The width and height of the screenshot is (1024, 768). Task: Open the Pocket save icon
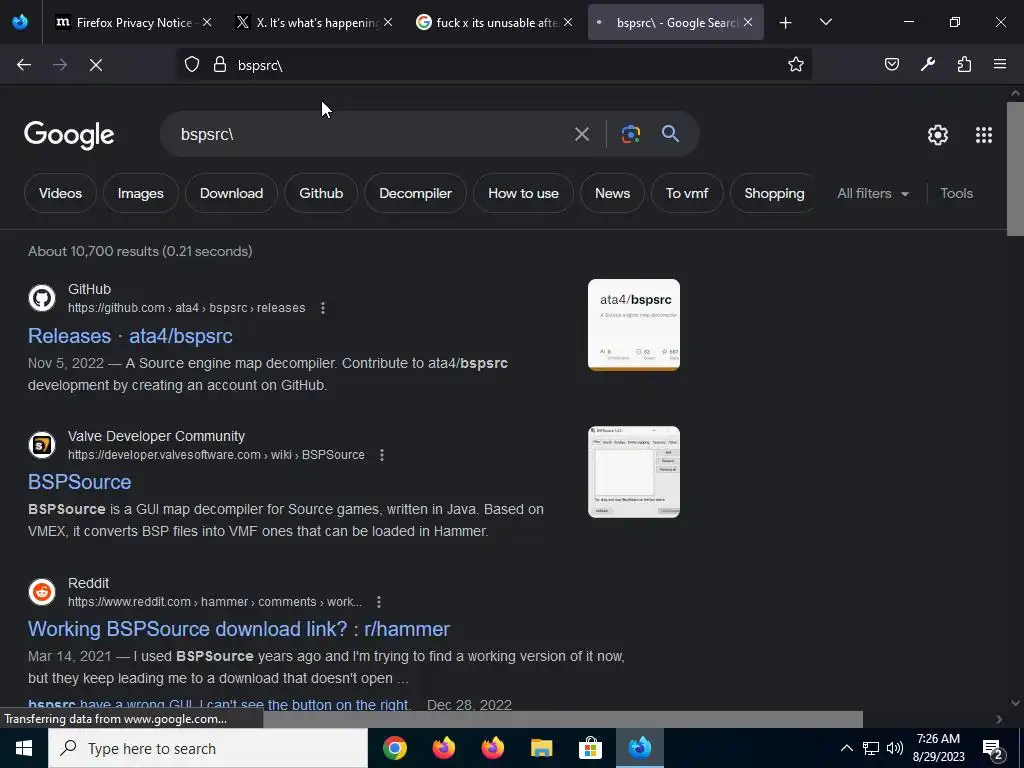click(x=891, y=65)
